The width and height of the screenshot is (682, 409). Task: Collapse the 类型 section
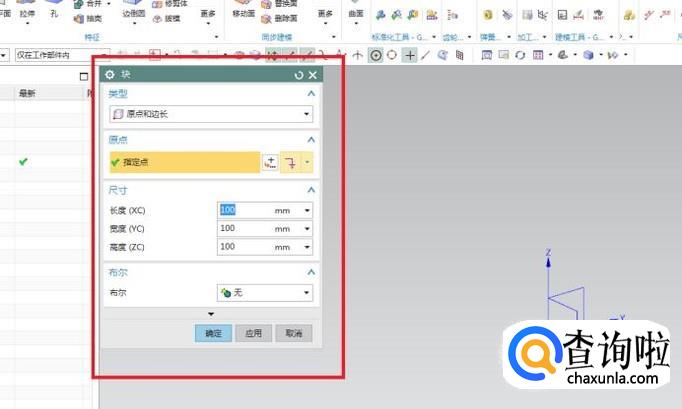coord(311,94)
